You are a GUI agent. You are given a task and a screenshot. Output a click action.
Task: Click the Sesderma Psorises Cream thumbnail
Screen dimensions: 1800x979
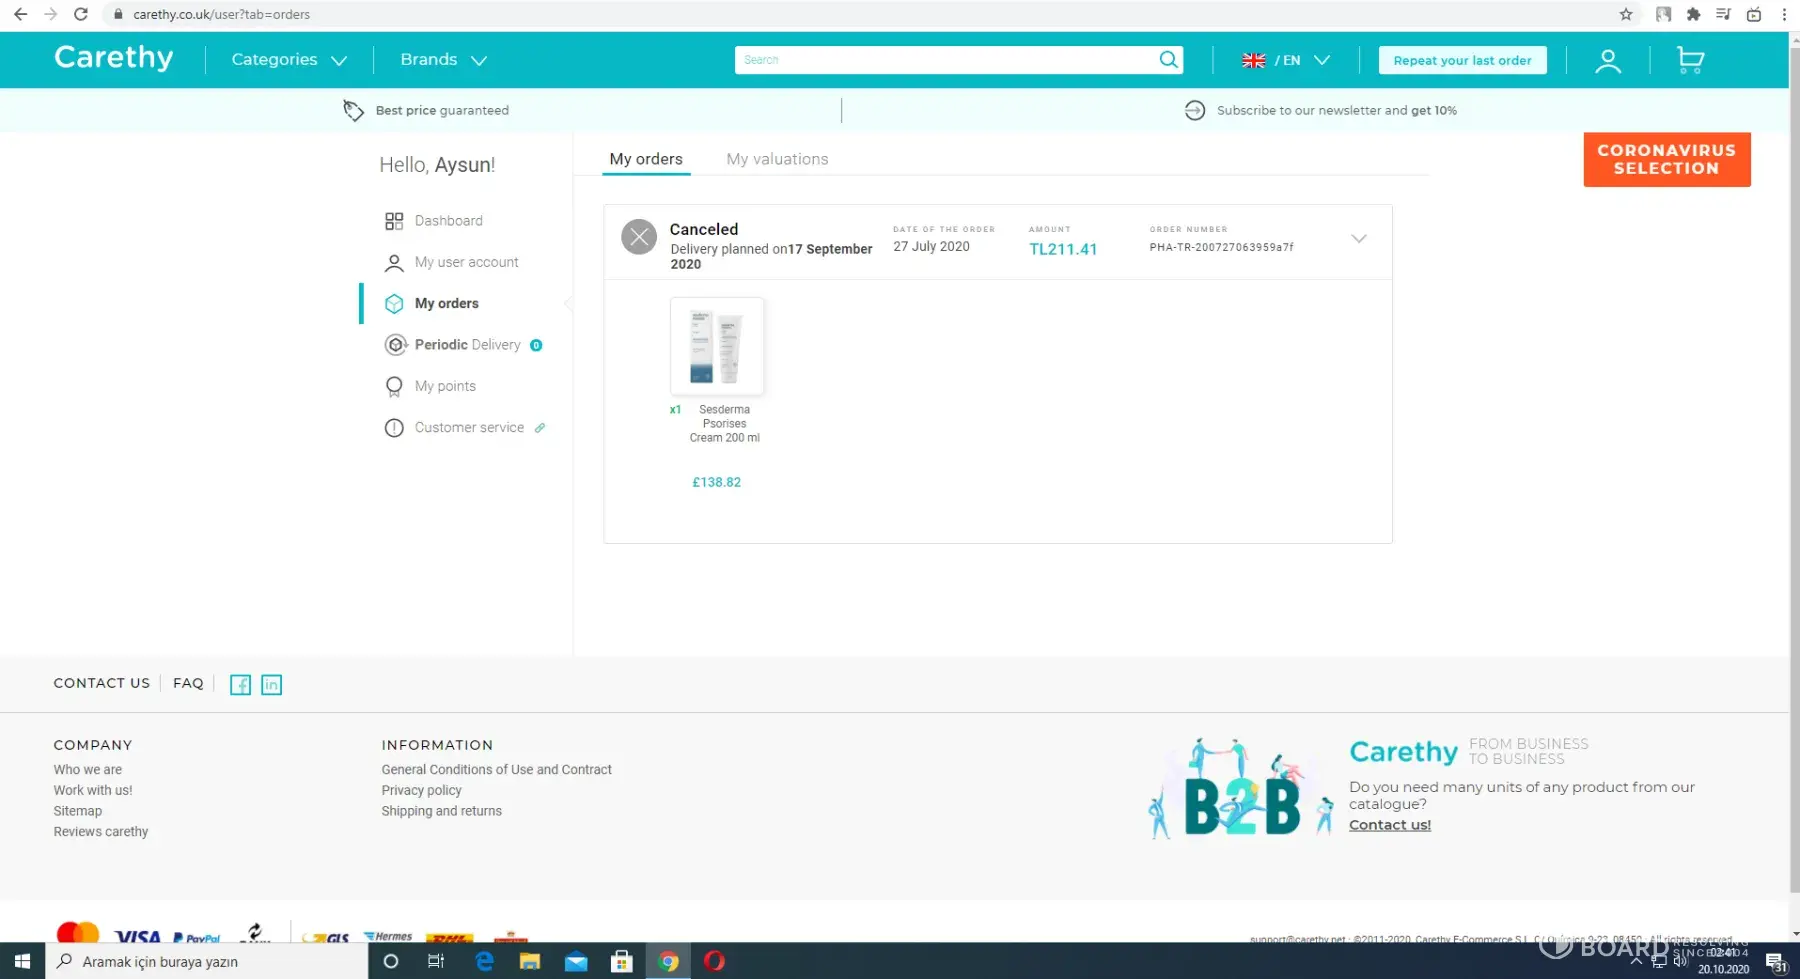[x=716, y=346]
